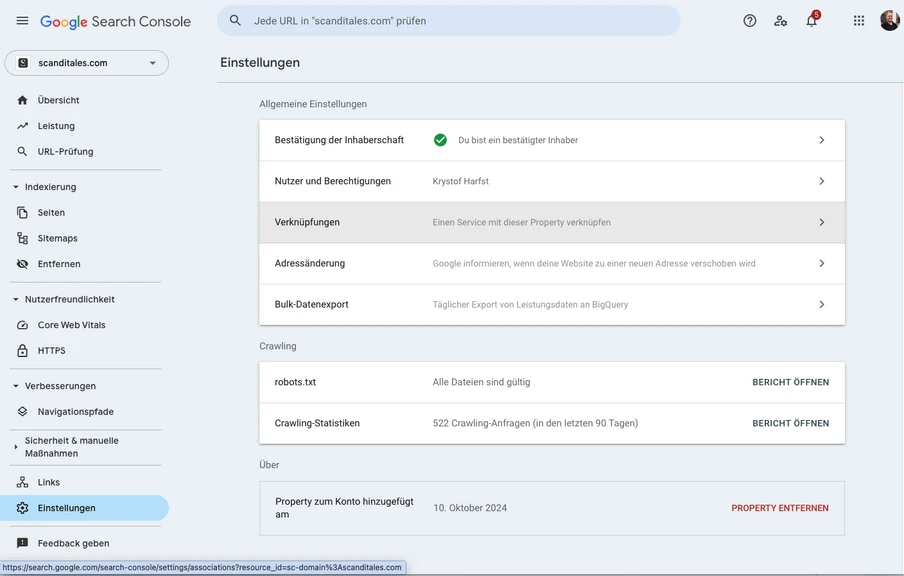This screenshot has width=904, height=576.
Task: Click the HTTPS lock icon in sidebar
Action: (x=23, y=351)
